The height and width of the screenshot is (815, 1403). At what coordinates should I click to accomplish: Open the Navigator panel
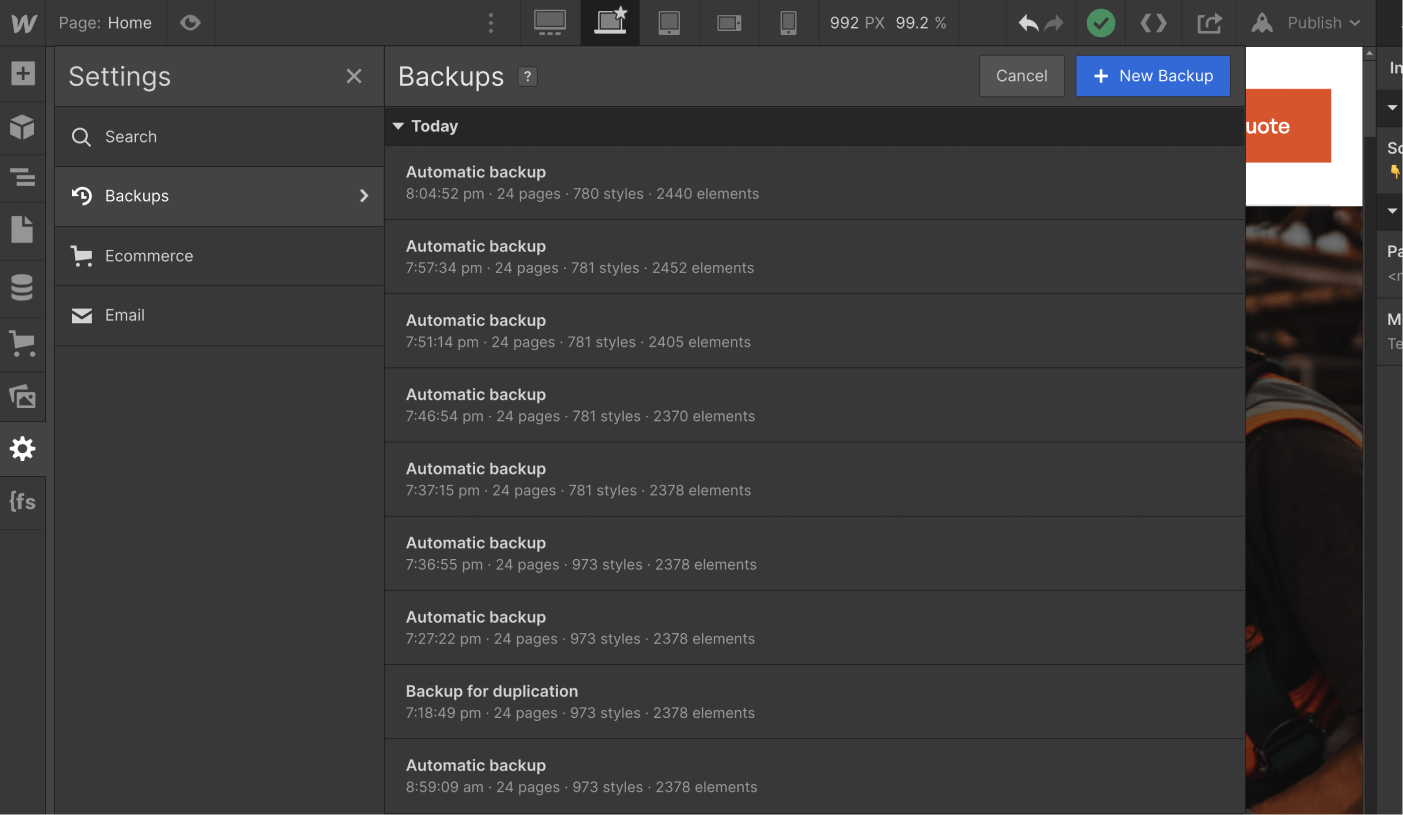[x=22, y=177]
